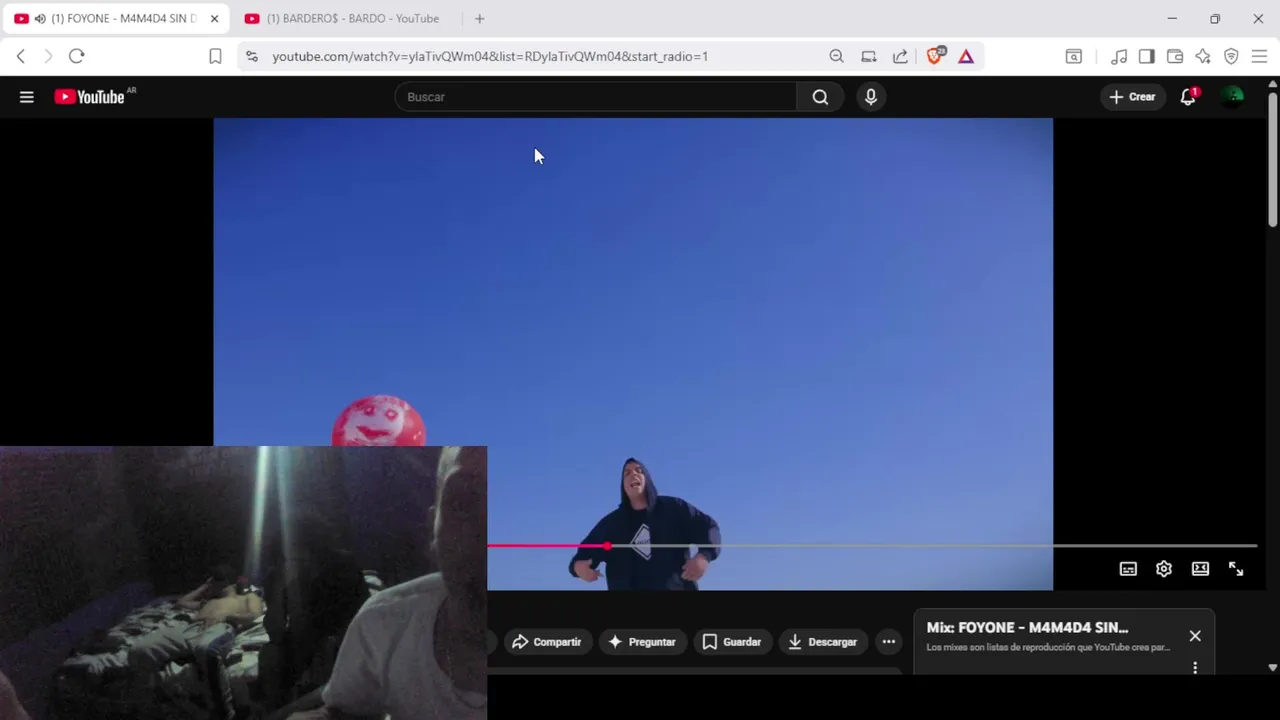This screenshot has width=1280, height=720.
Task: Click the Buscar search field
Action: click(x=596, y=97)
